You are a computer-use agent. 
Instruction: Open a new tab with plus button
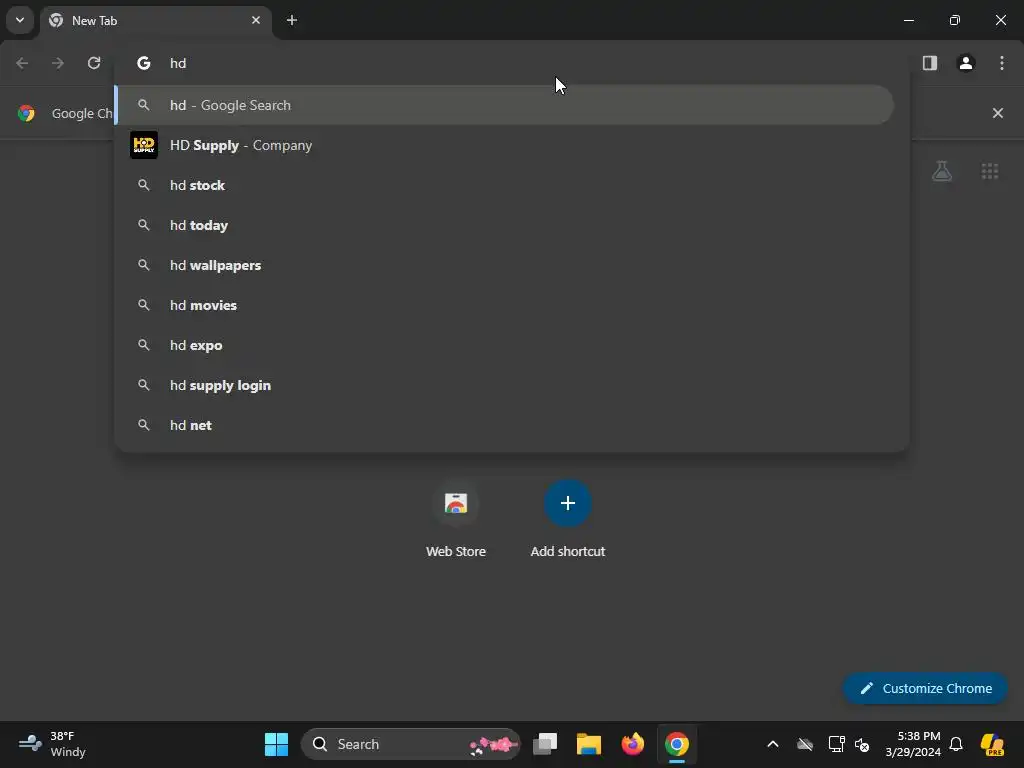click(292, 20)
